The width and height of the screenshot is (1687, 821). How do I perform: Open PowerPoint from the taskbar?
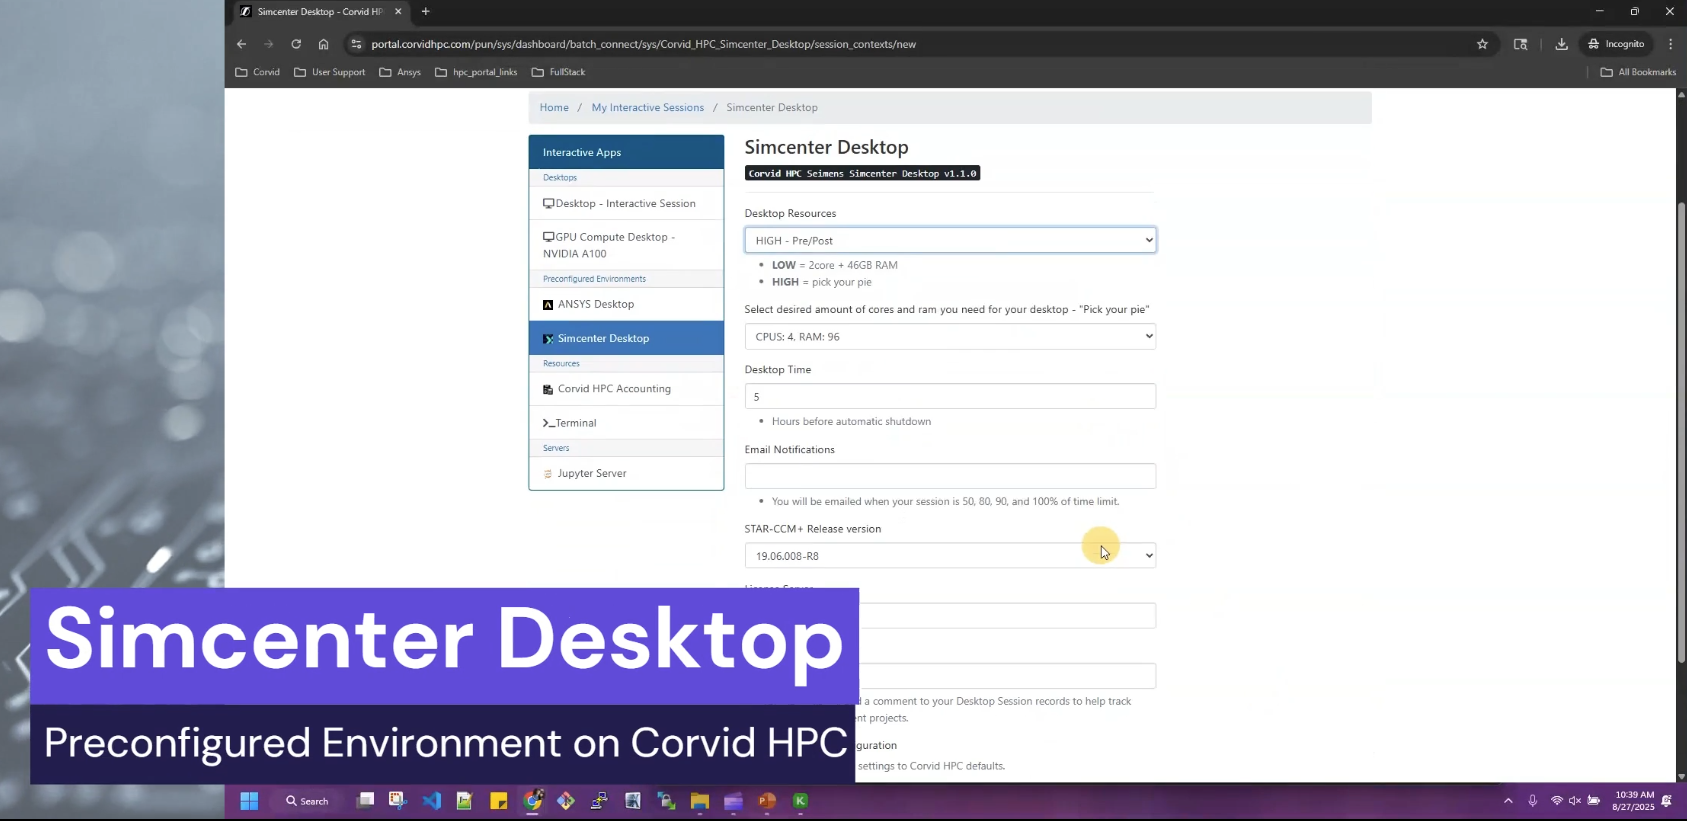click(x=767, y=801)
